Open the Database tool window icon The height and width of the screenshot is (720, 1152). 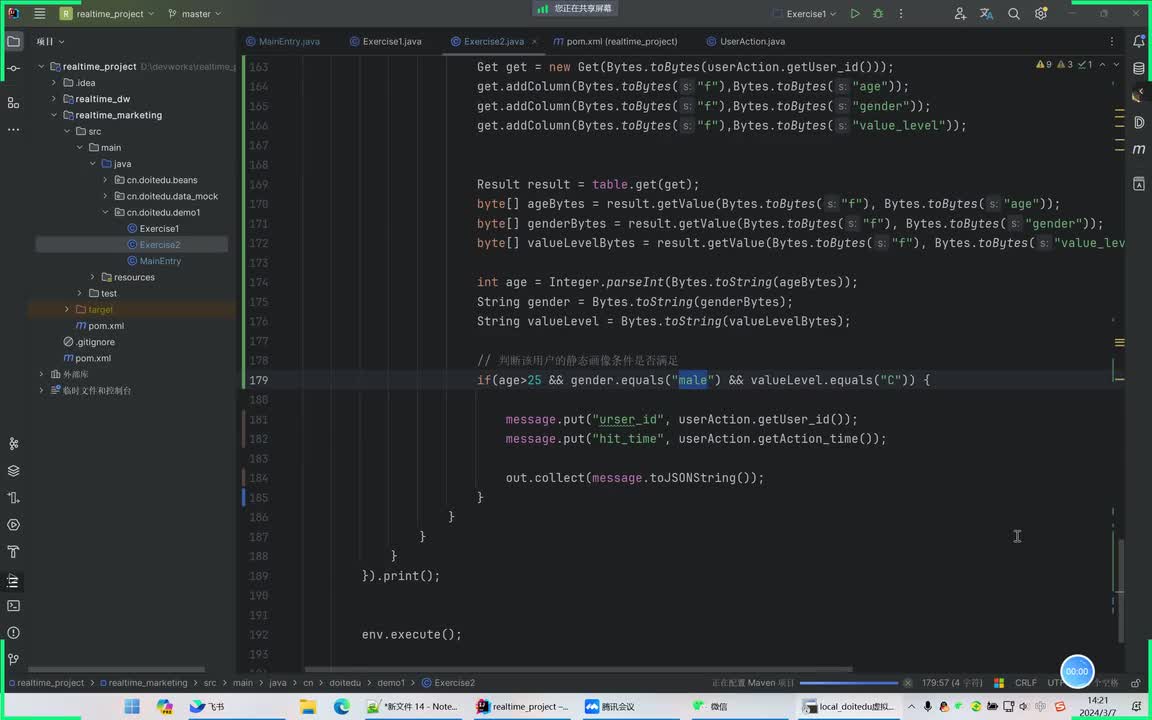coord(1139,69)
